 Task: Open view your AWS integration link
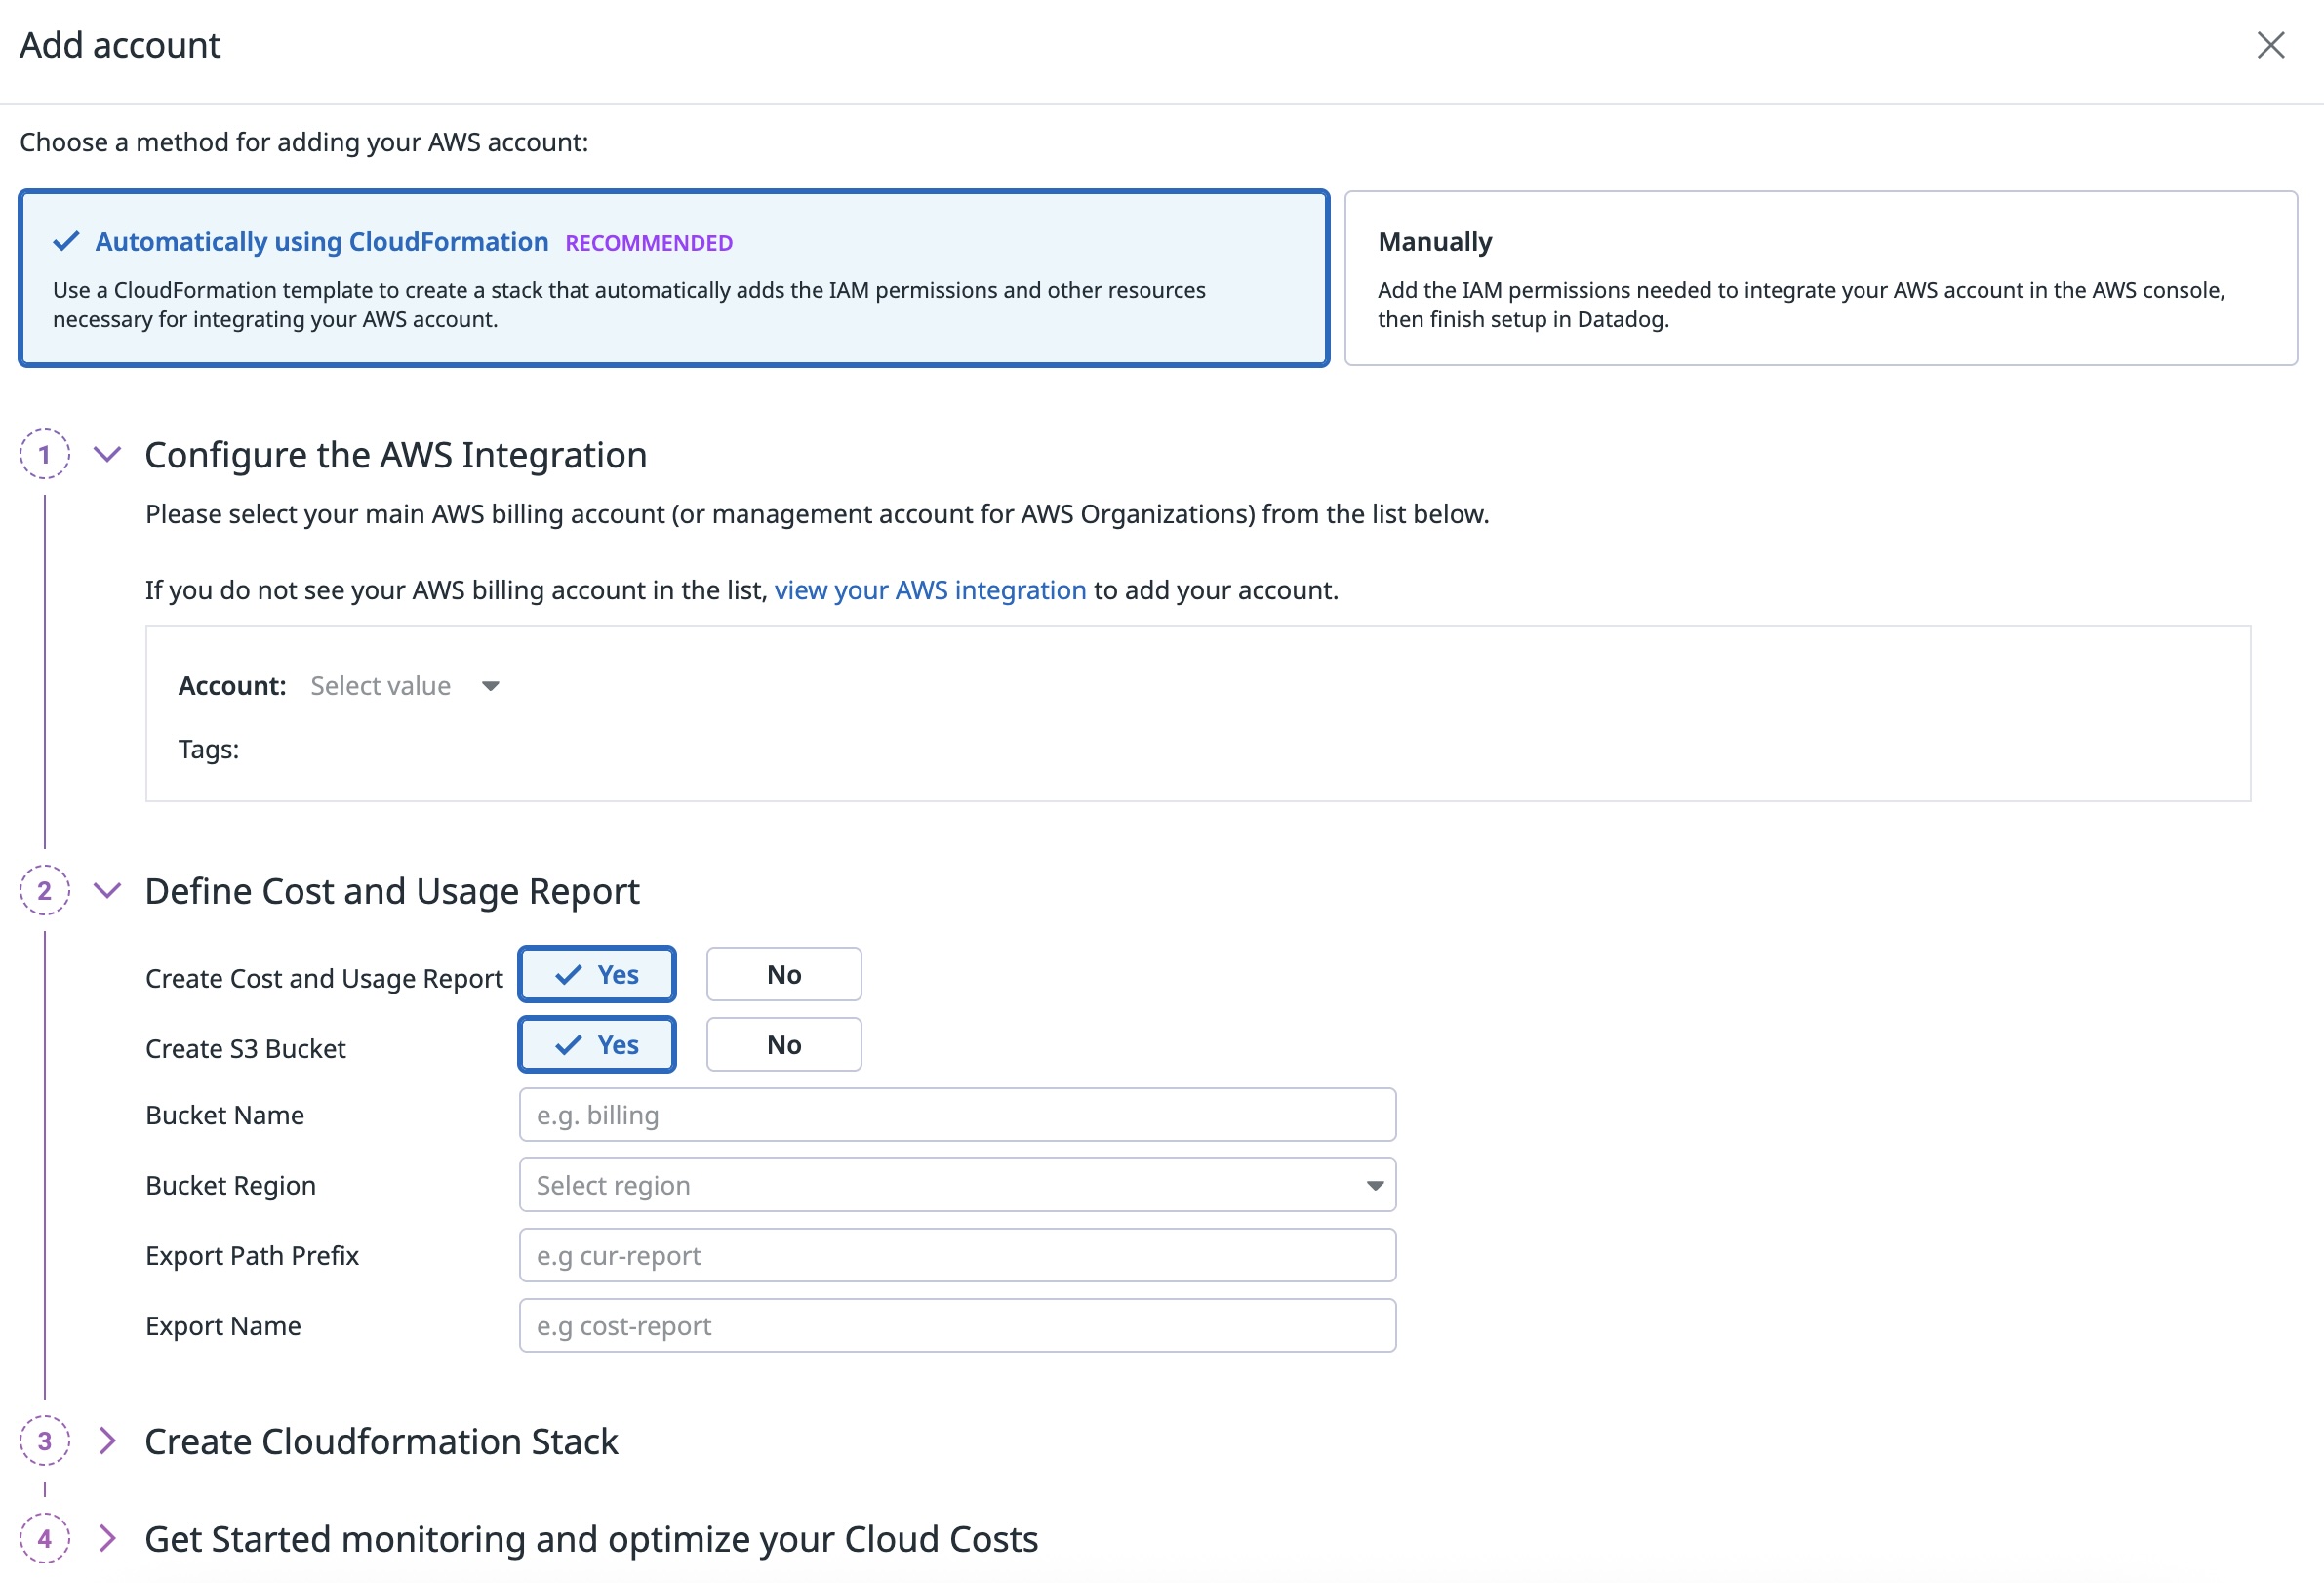coord(929,590)
